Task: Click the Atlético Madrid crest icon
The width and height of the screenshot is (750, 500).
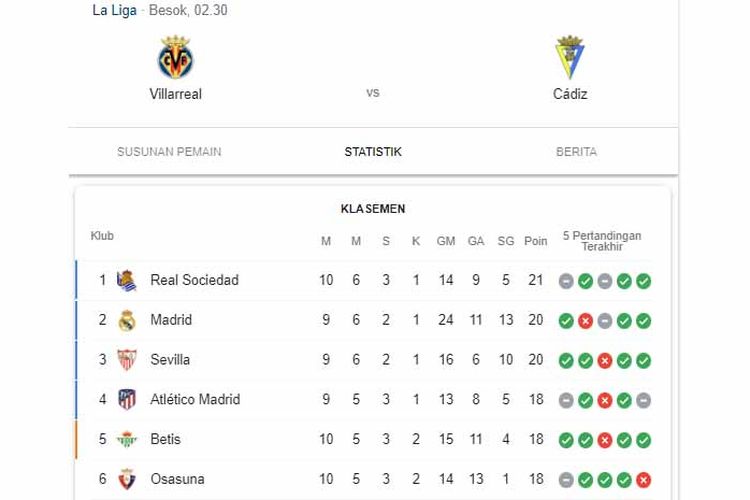Action: (x=127, y=400)
